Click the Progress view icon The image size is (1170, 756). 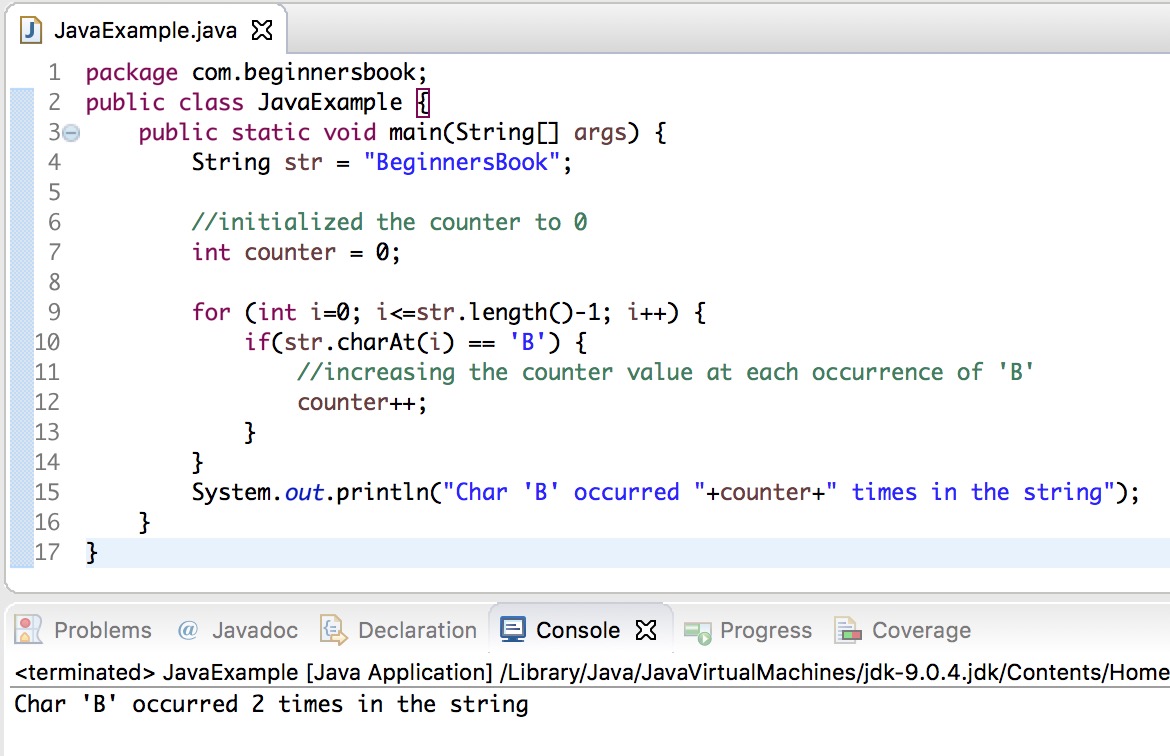coord(700,630)
